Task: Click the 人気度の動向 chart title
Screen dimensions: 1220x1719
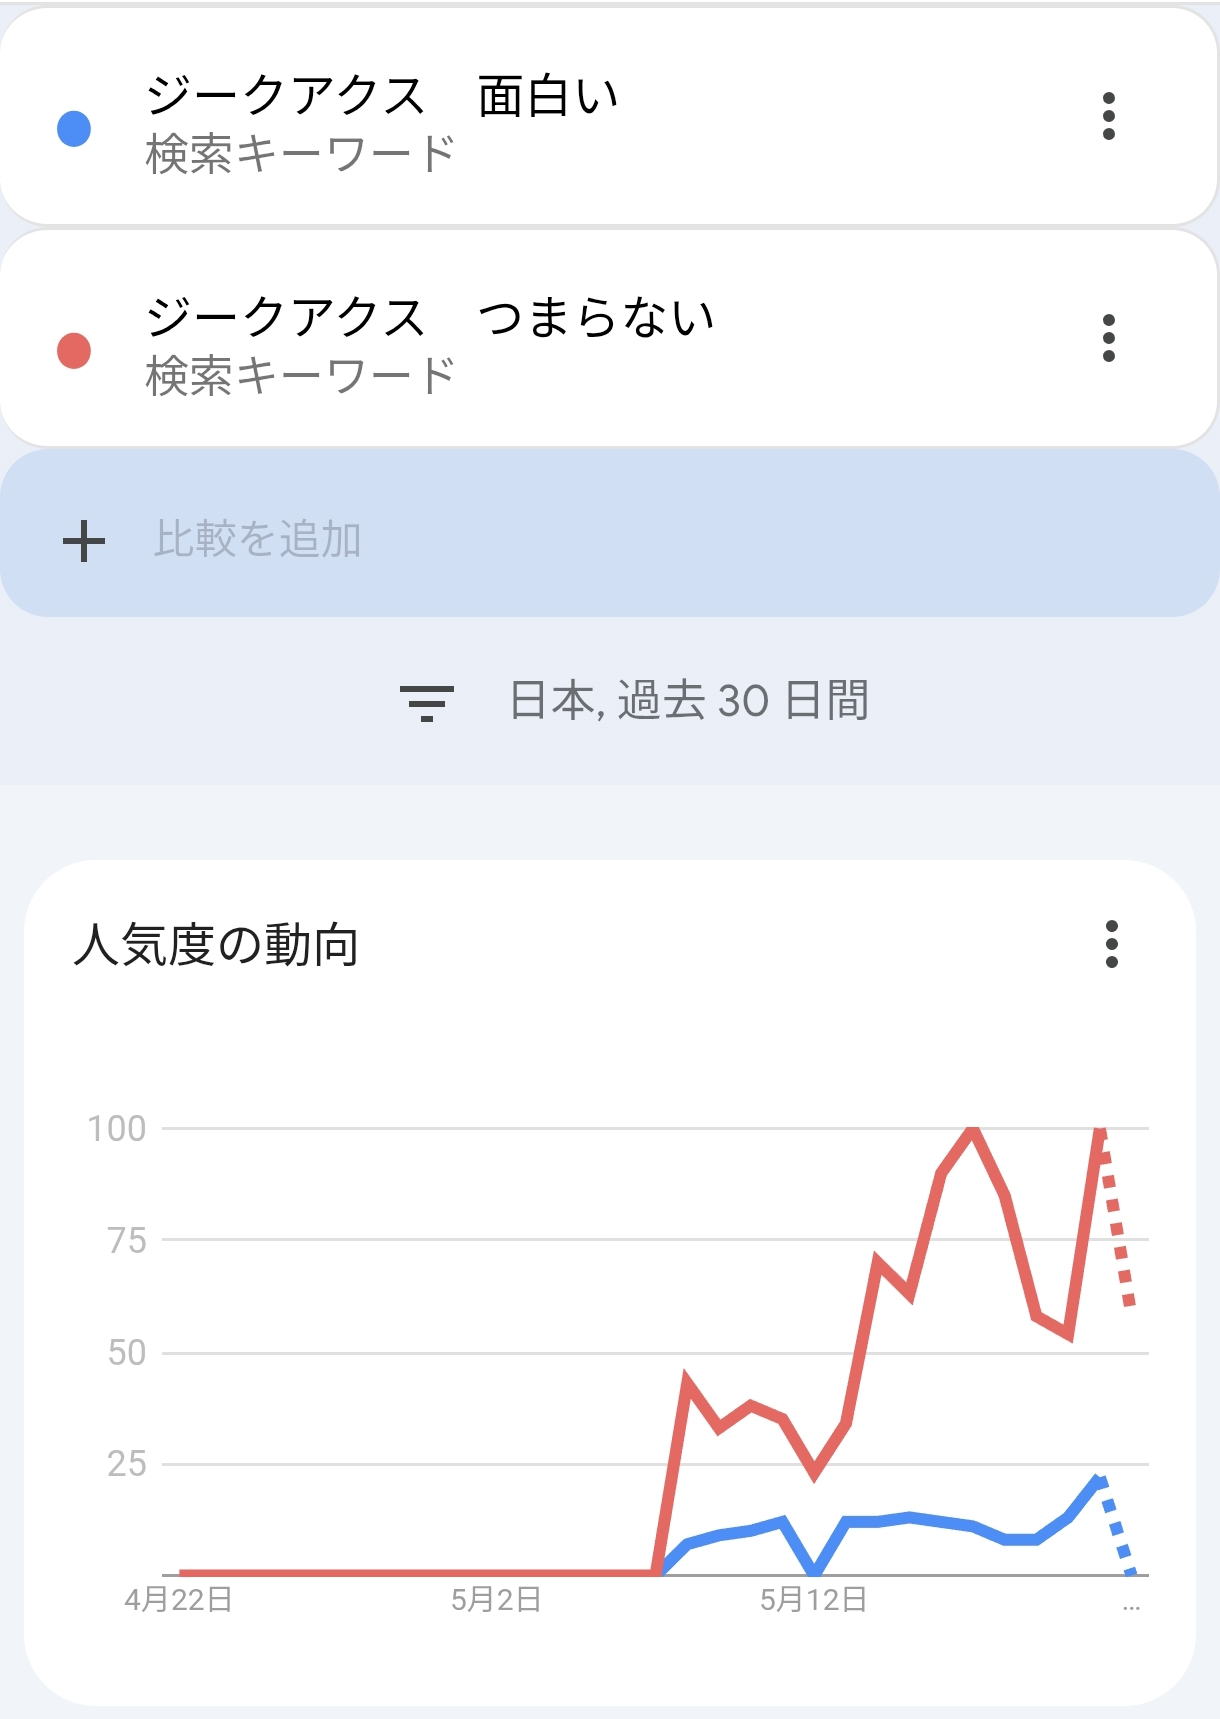Action: coord(216,945)
